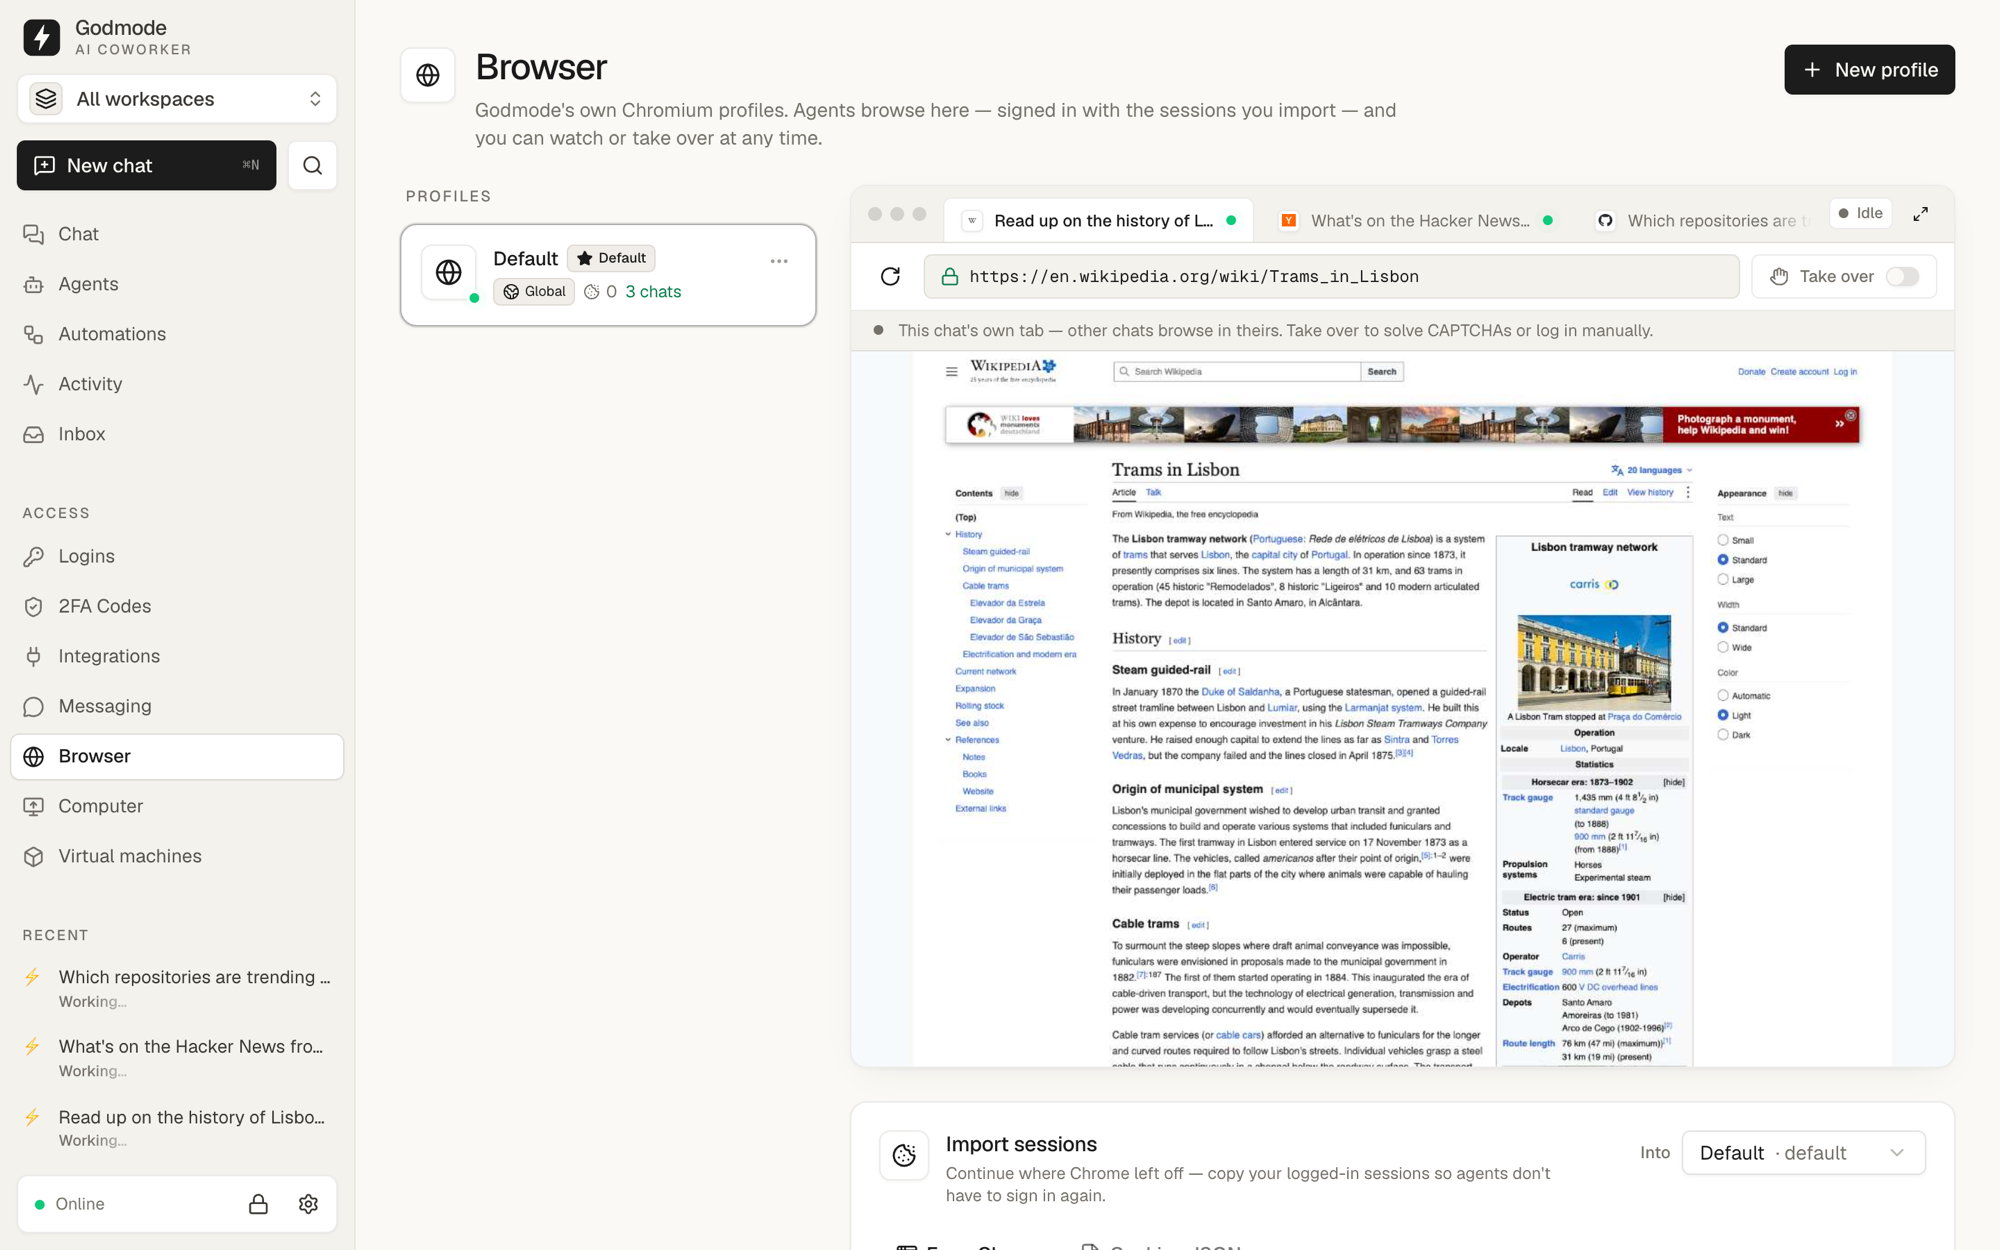Open the 3 chats link
The image size is (2000, 1250).
pos(653,292)
